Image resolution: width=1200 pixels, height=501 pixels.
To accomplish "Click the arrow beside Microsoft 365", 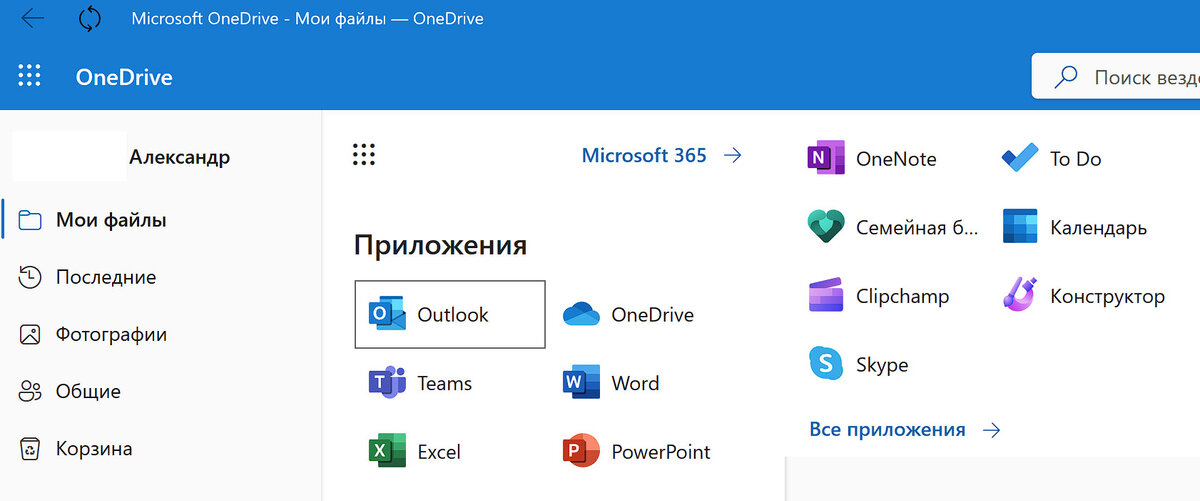I will (x=733, y=155).
